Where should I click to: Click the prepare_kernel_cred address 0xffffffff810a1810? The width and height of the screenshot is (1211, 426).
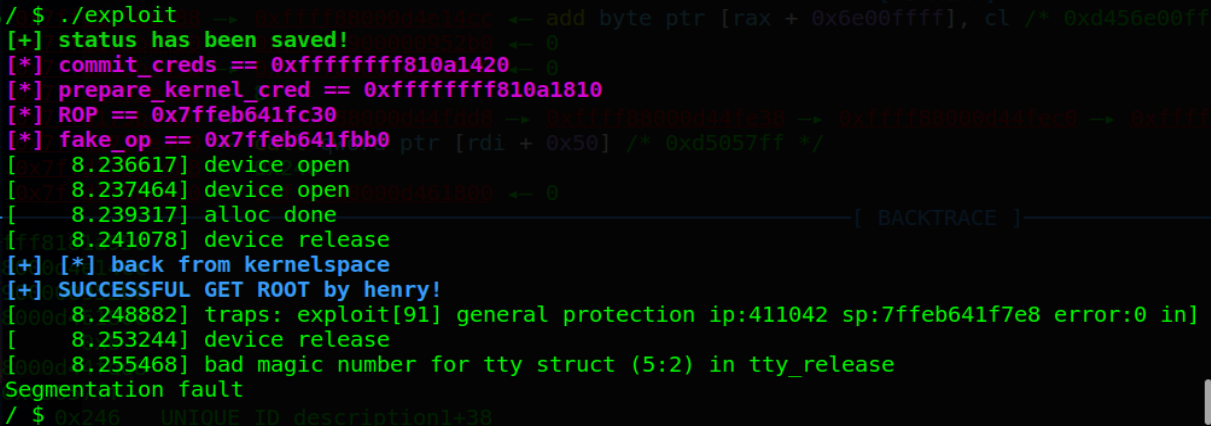[482, 90]
